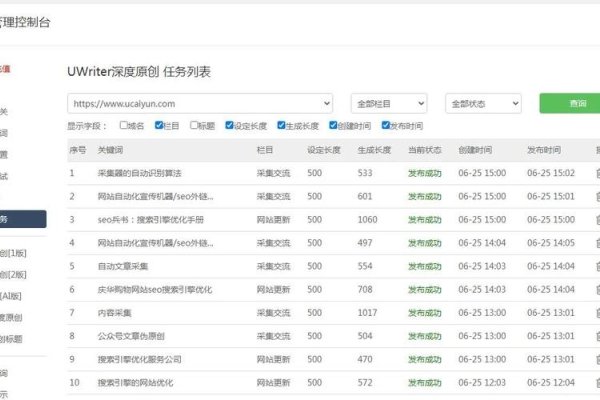This screenshot has width=600, height=400.
Task: Click generated length value 497
Action: pos(365,243)
